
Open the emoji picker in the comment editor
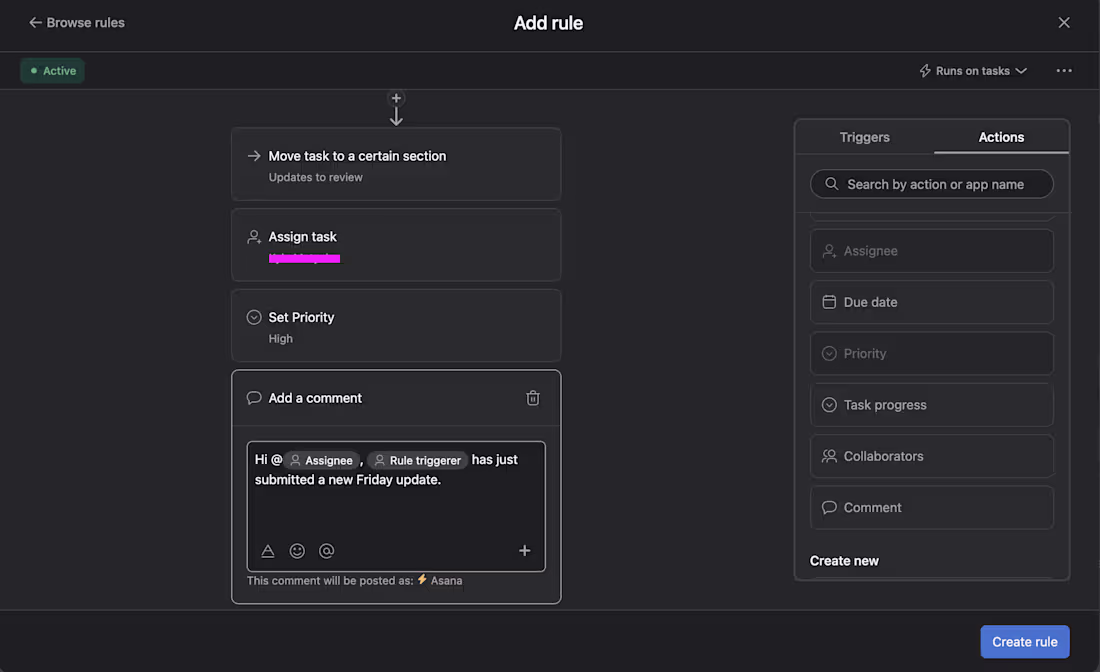297,550
